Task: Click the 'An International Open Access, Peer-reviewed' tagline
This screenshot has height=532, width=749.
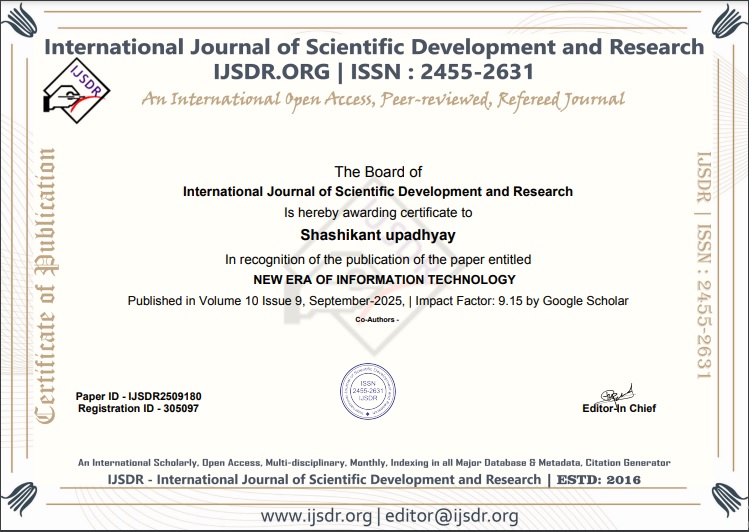Action: coord(383,100)
